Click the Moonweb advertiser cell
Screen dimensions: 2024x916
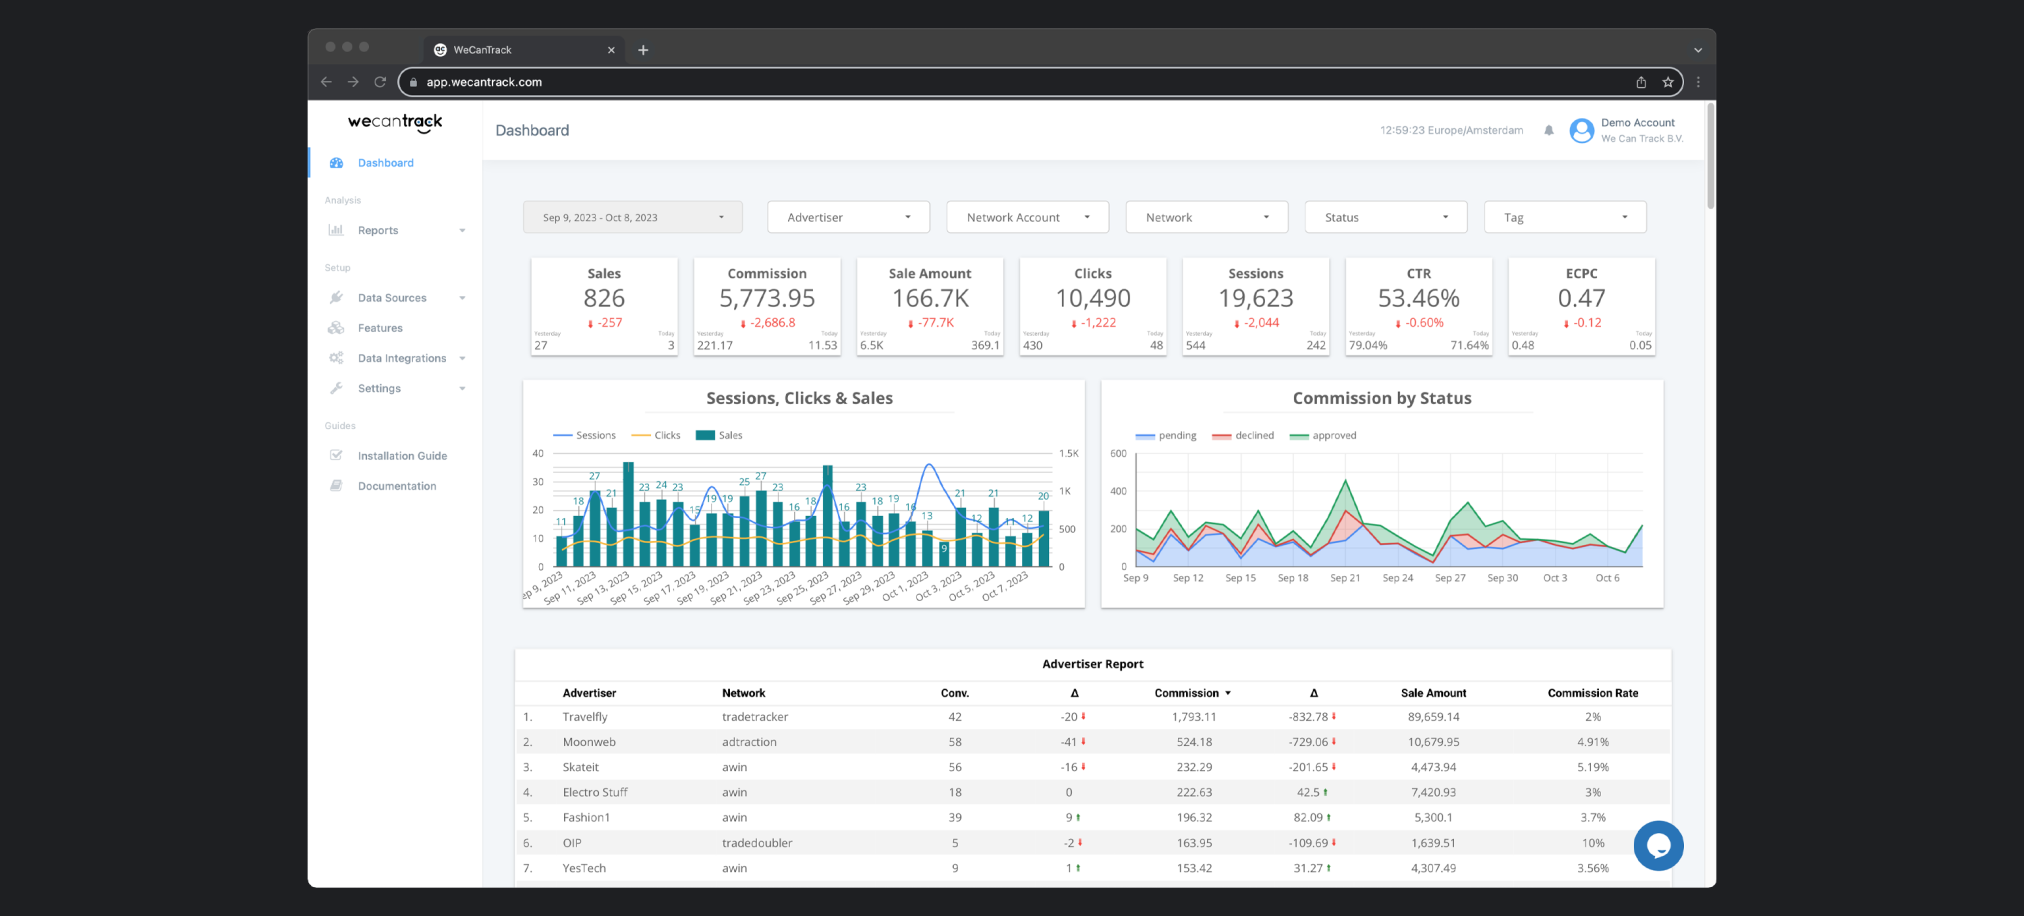tap(589, 742)
